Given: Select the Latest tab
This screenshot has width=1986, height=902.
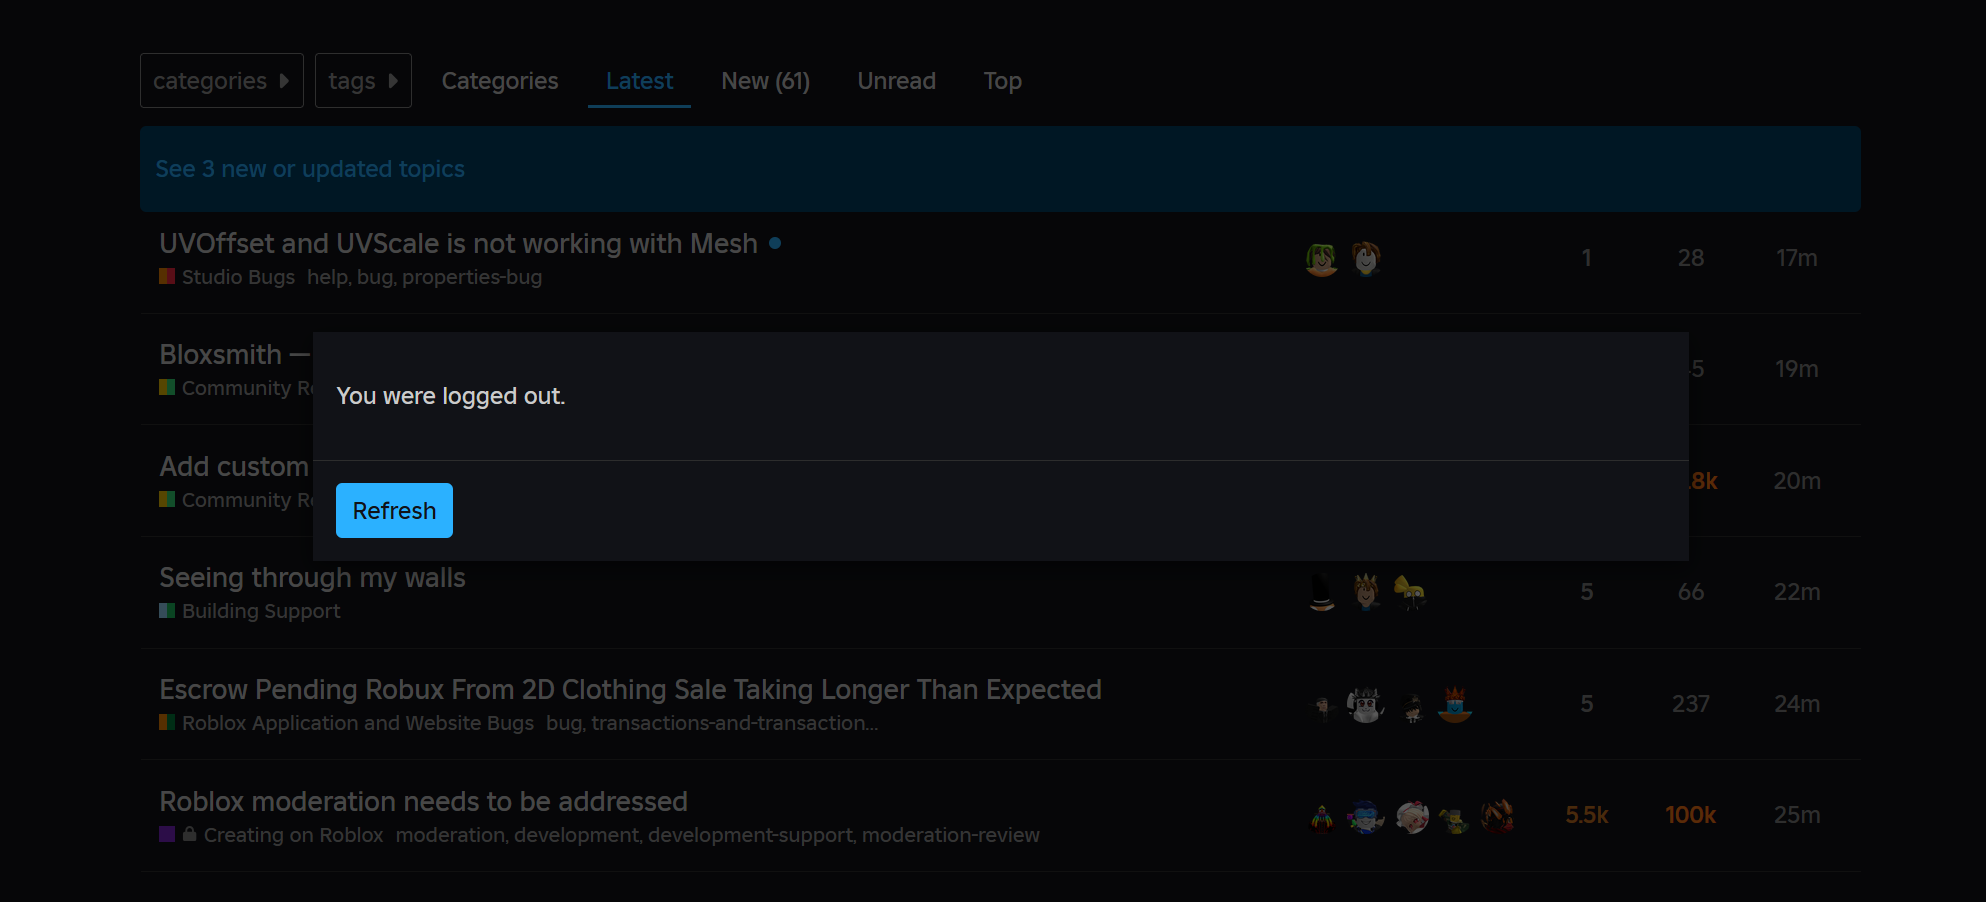Looking at the screenshot, I should tap(639, 81).
